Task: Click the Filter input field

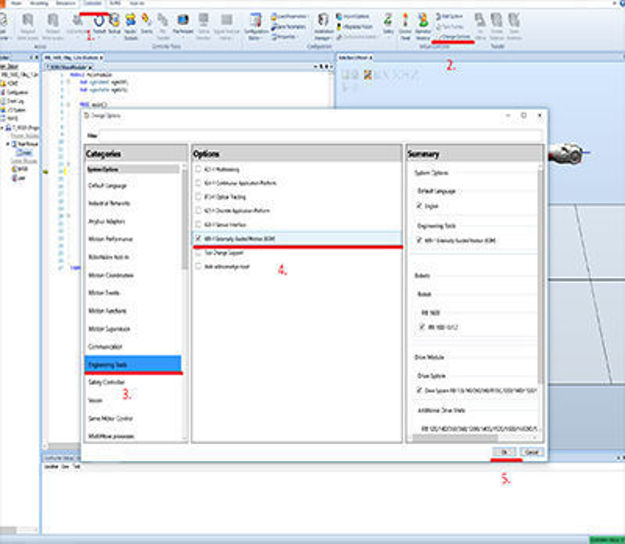Action: (320, 134)
